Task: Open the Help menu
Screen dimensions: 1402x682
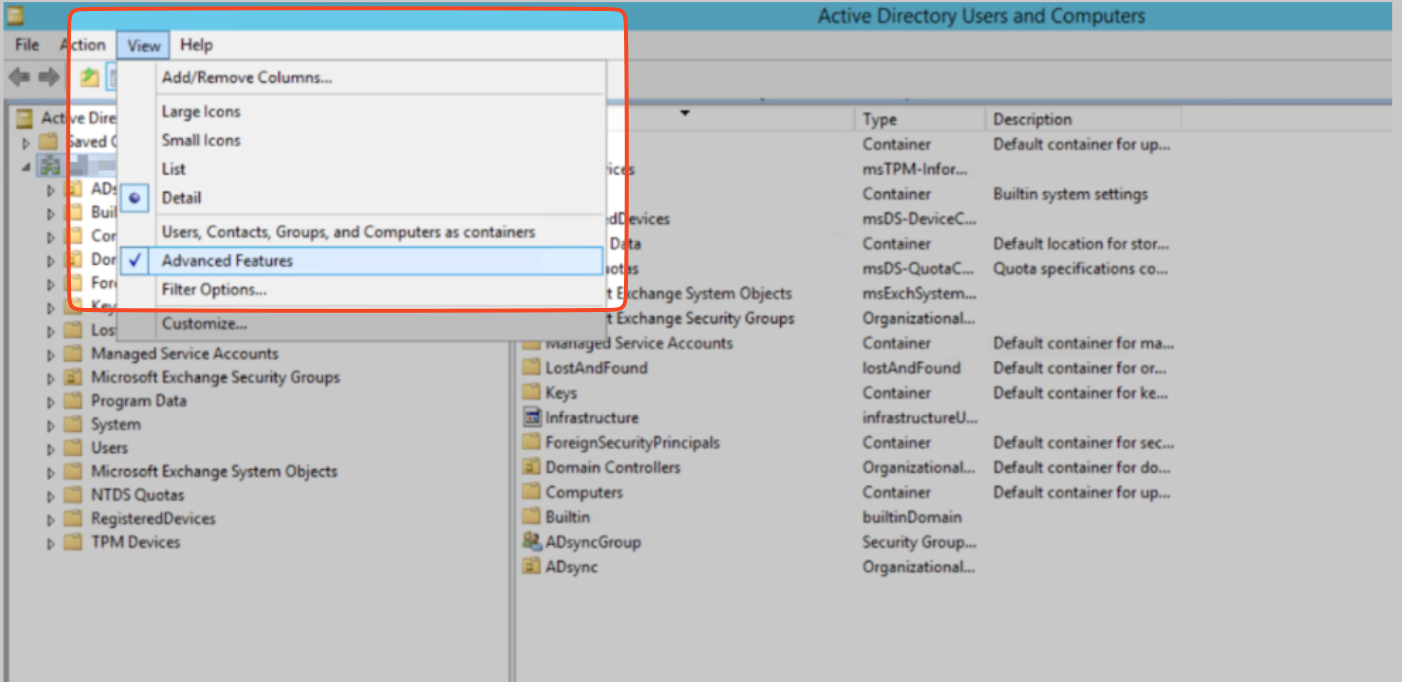Action: 196,45
